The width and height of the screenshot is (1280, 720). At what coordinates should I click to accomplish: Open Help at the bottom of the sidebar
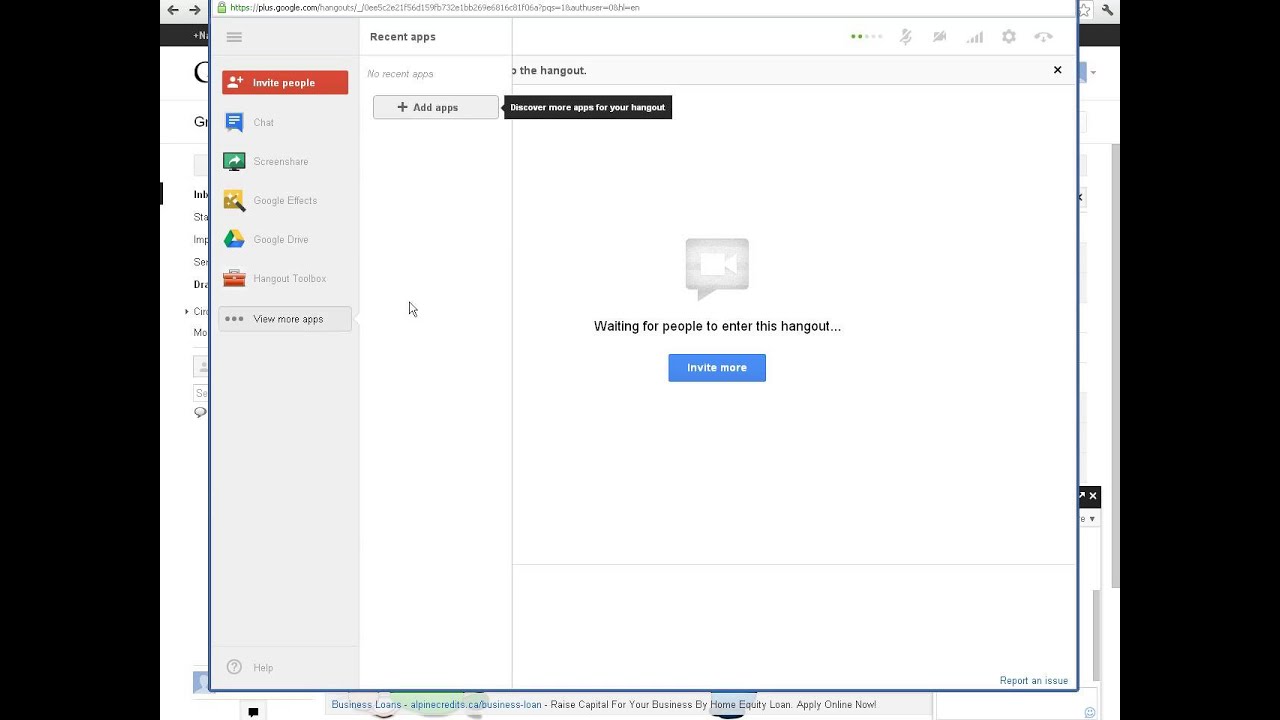coord(263,668)
